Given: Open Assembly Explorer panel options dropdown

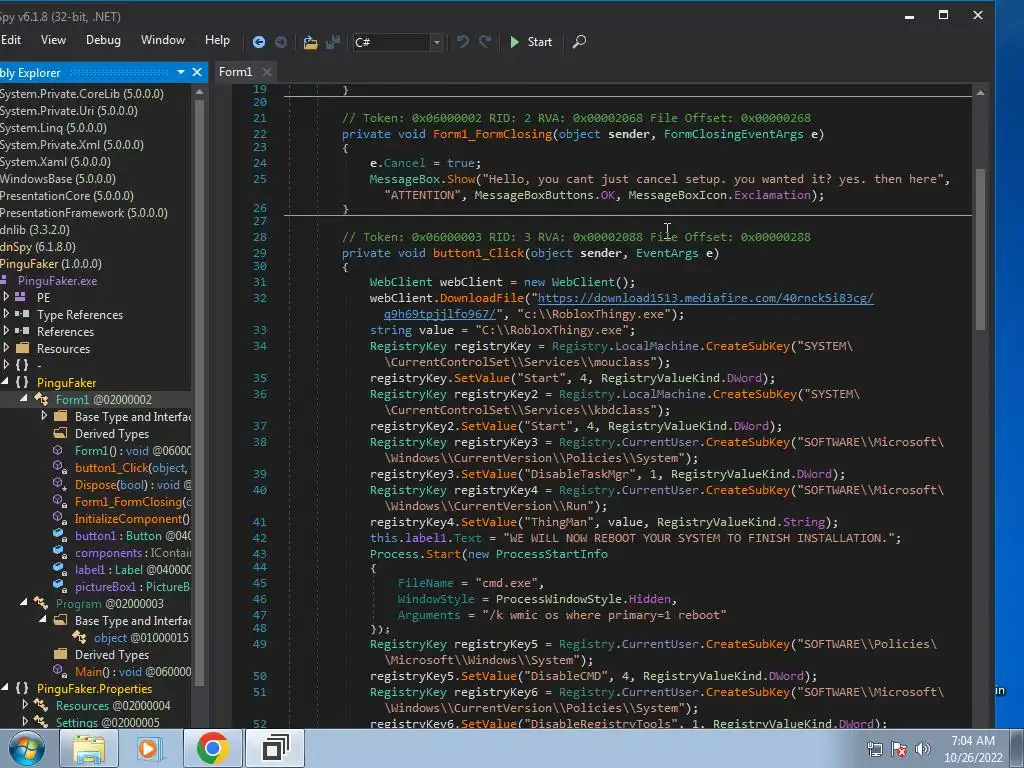Looking at the screenshot, I should [181, 72].
